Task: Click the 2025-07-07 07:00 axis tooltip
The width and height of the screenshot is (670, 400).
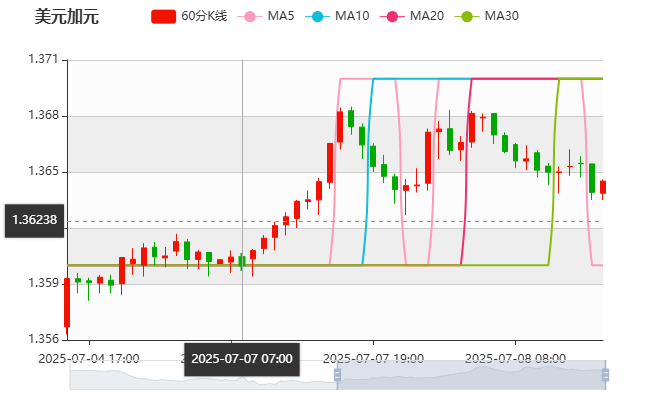Action: (x=242, y=359)
